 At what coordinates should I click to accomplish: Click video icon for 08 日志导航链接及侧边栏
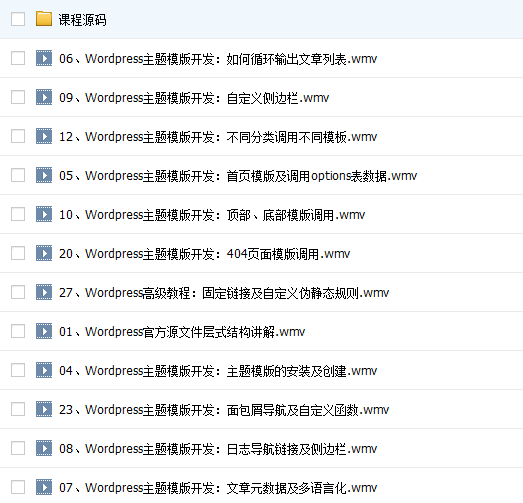click(44, 448)
